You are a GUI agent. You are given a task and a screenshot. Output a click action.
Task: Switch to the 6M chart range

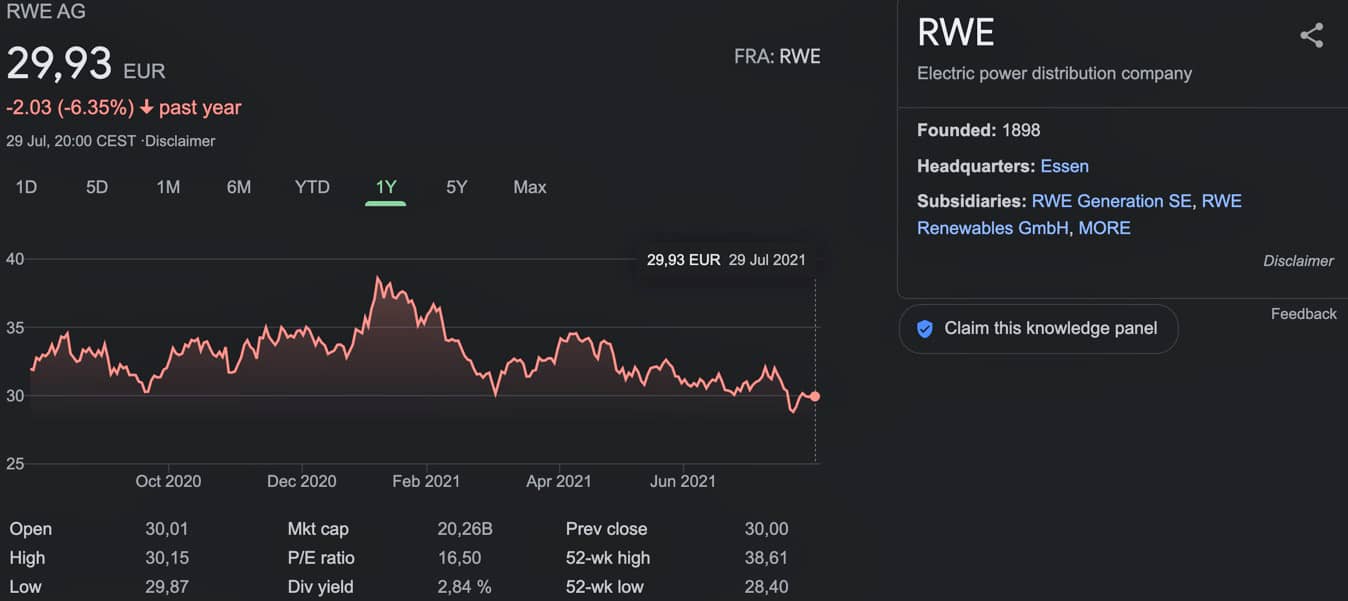tap(239, 187)
